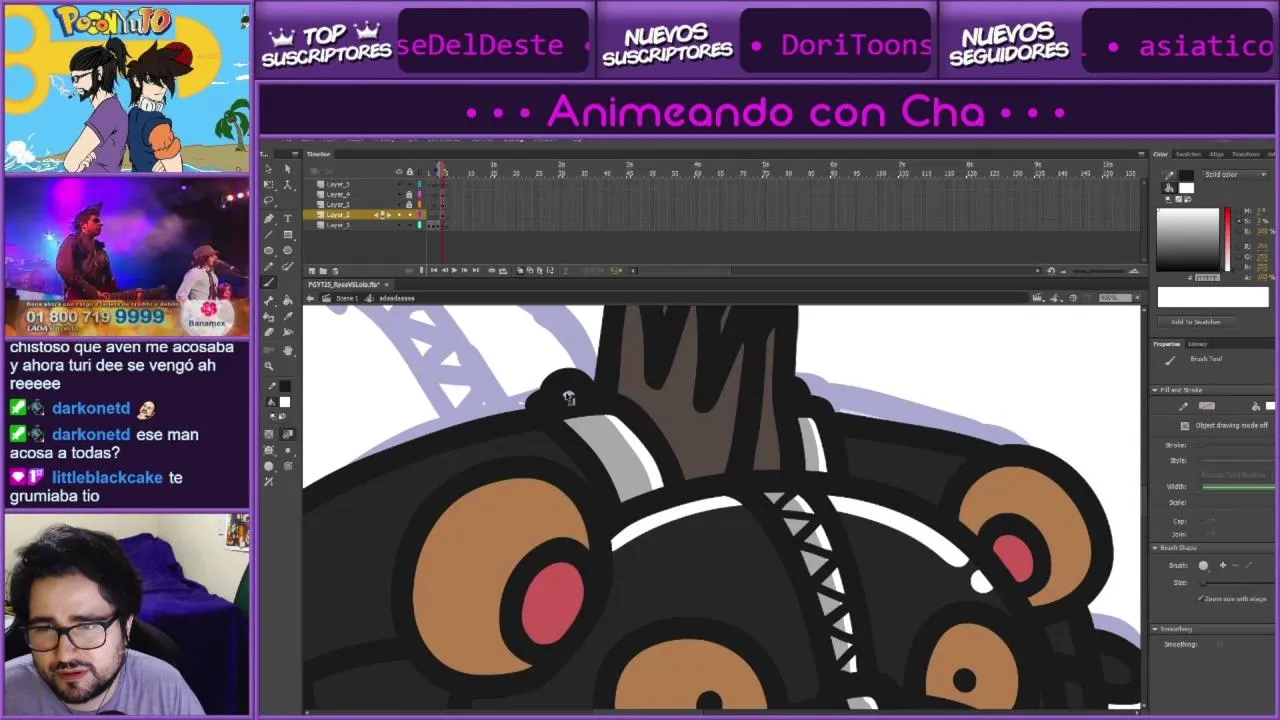Toggle lock on Layer_3
The image size is (1280, 720).
(409, 204)
